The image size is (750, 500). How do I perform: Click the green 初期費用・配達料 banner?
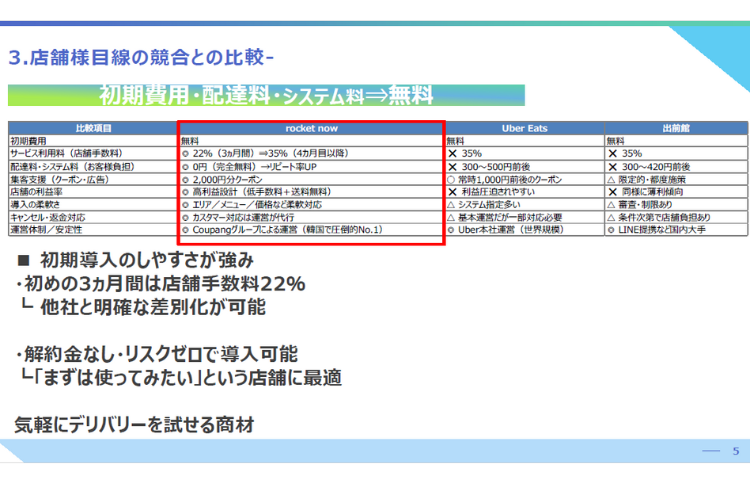(x=266, y=95)
